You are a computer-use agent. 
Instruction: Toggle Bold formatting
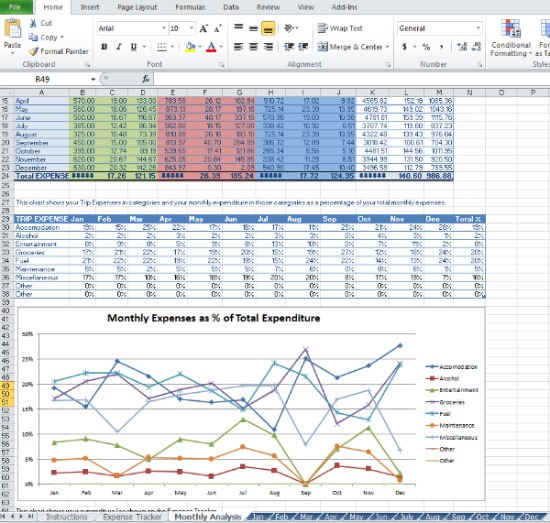pyautogui.click(x=104, y=47)
